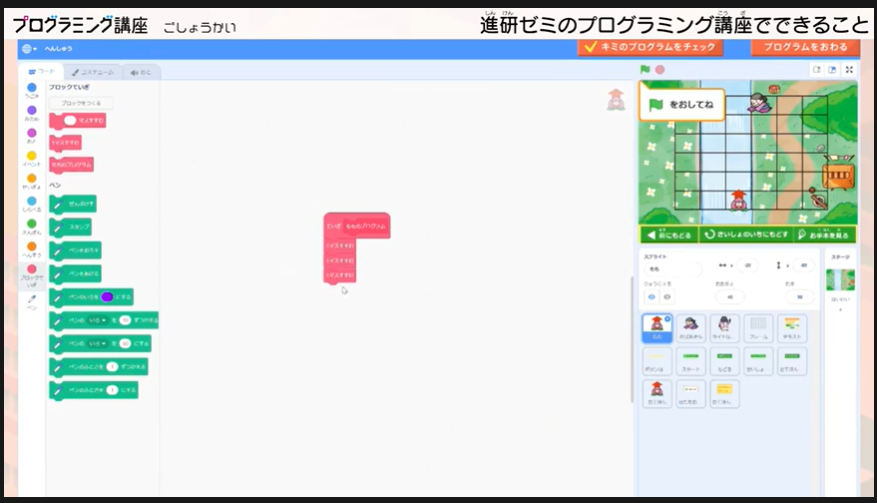Click the スタンプ pen block
Screen dimensions: 877x503
pos(70,227)
